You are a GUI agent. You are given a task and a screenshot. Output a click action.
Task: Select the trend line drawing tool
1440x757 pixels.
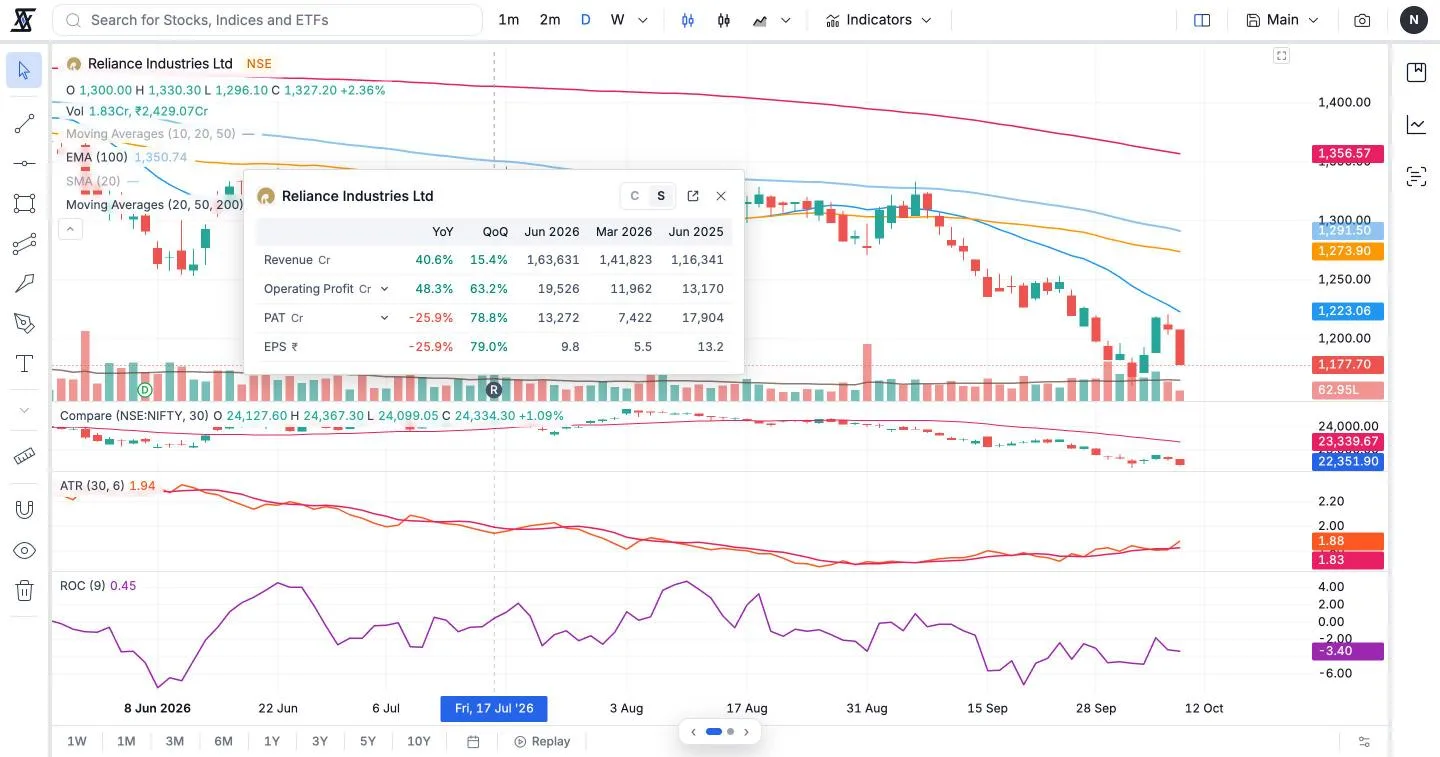24,124
